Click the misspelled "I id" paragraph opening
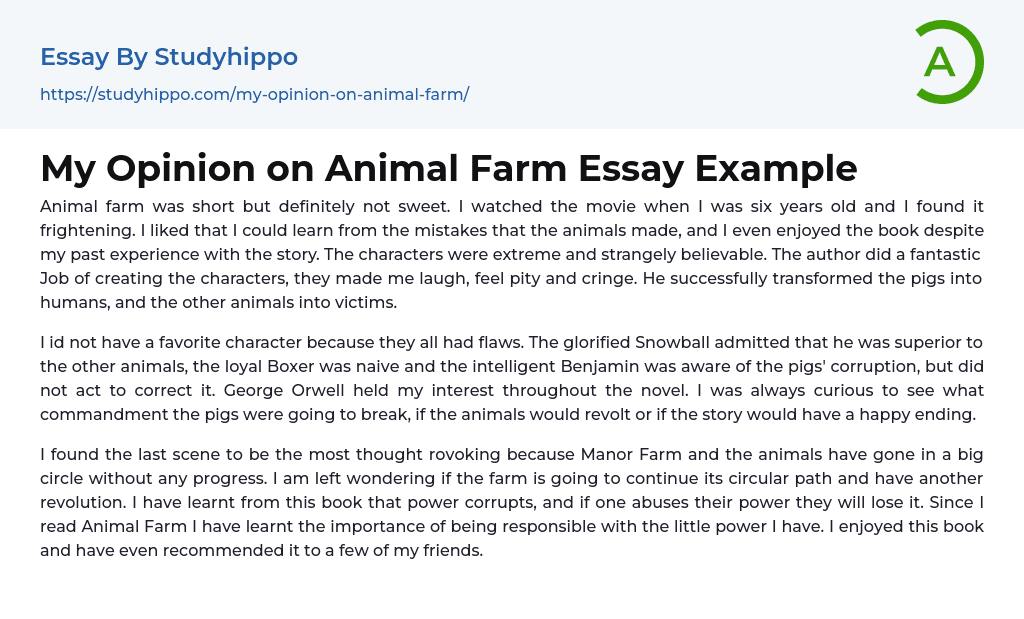The height and width of the screenshot is (619, 1024). coord(53,342)
